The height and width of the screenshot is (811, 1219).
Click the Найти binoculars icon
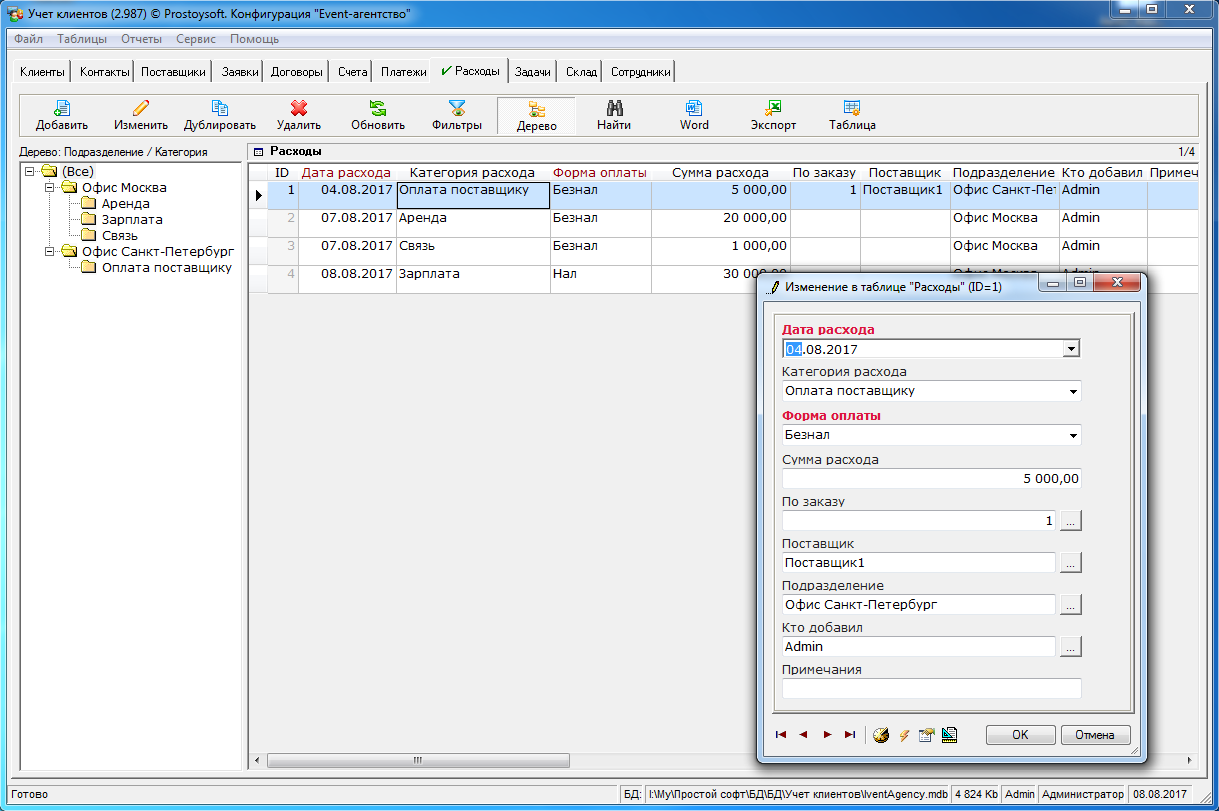614,109
